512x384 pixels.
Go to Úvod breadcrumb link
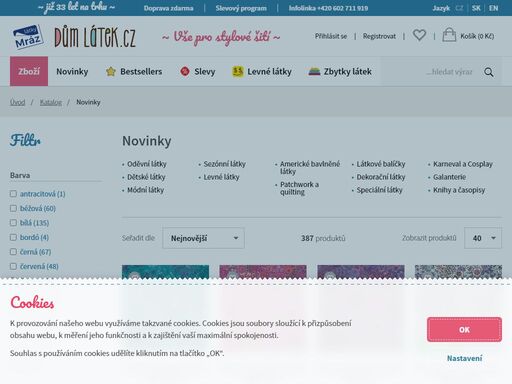pos(17,102)
